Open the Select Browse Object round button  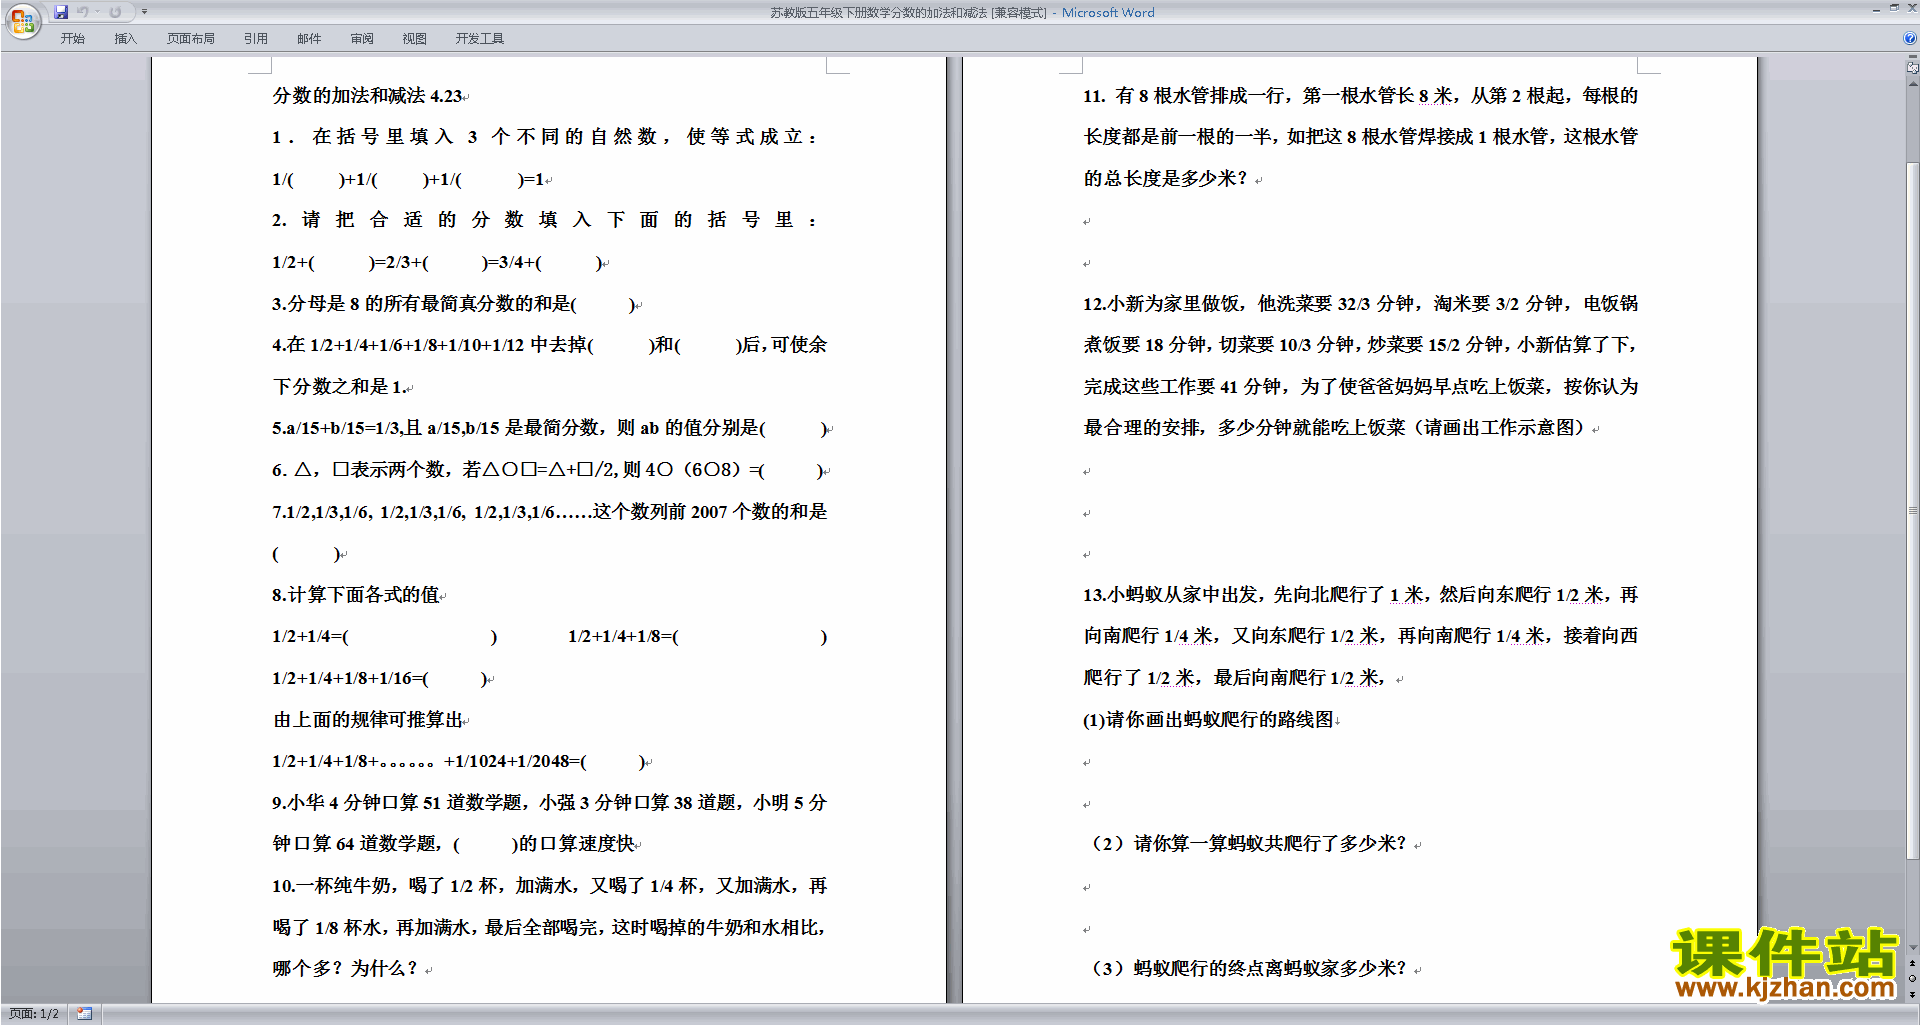tap(1913, 978)
